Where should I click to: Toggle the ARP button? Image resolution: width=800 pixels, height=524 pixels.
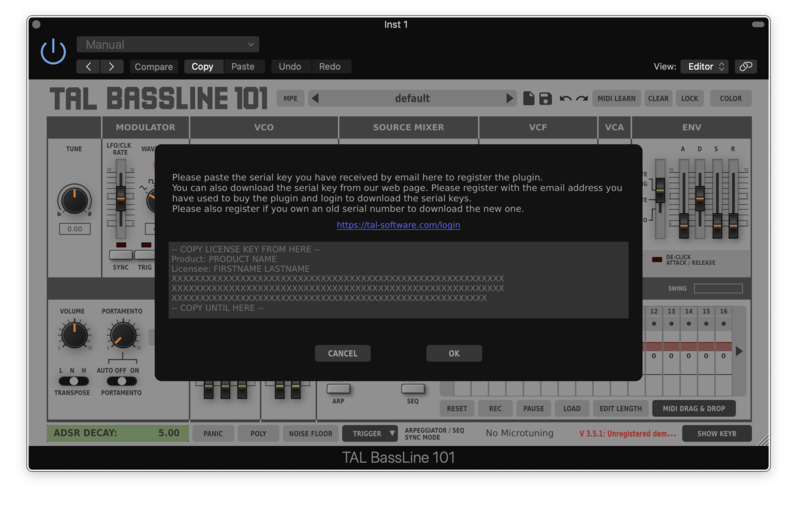338,389
